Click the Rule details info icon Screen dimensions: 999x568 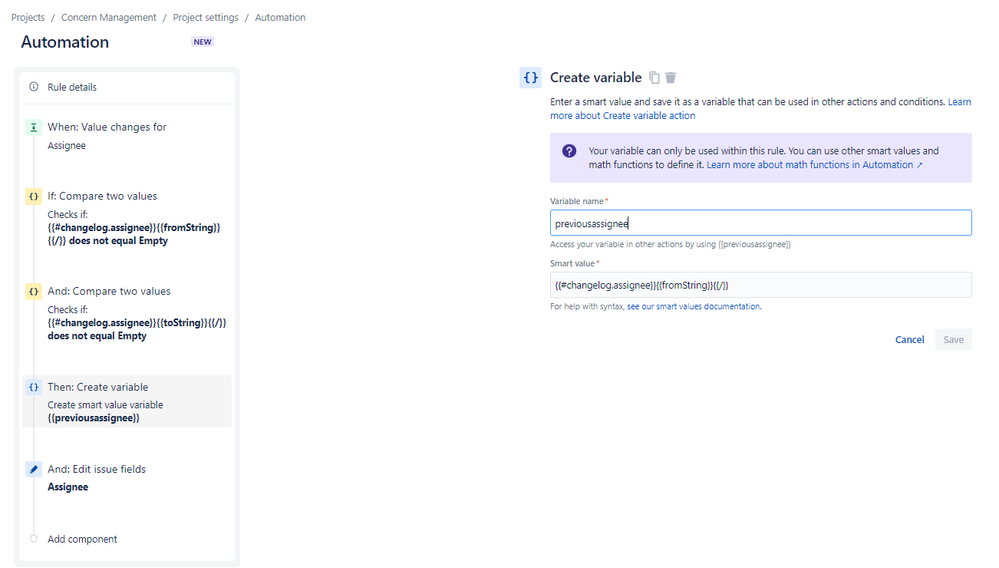(34, 87)
